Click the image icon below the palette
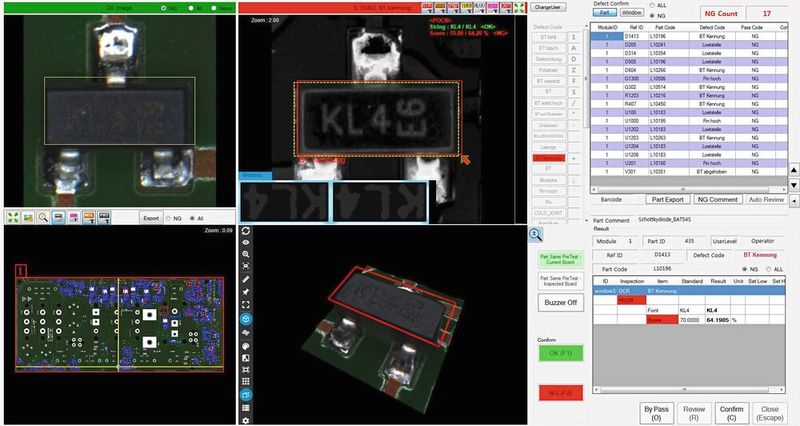The image size is (800, 426). [246, 358]
